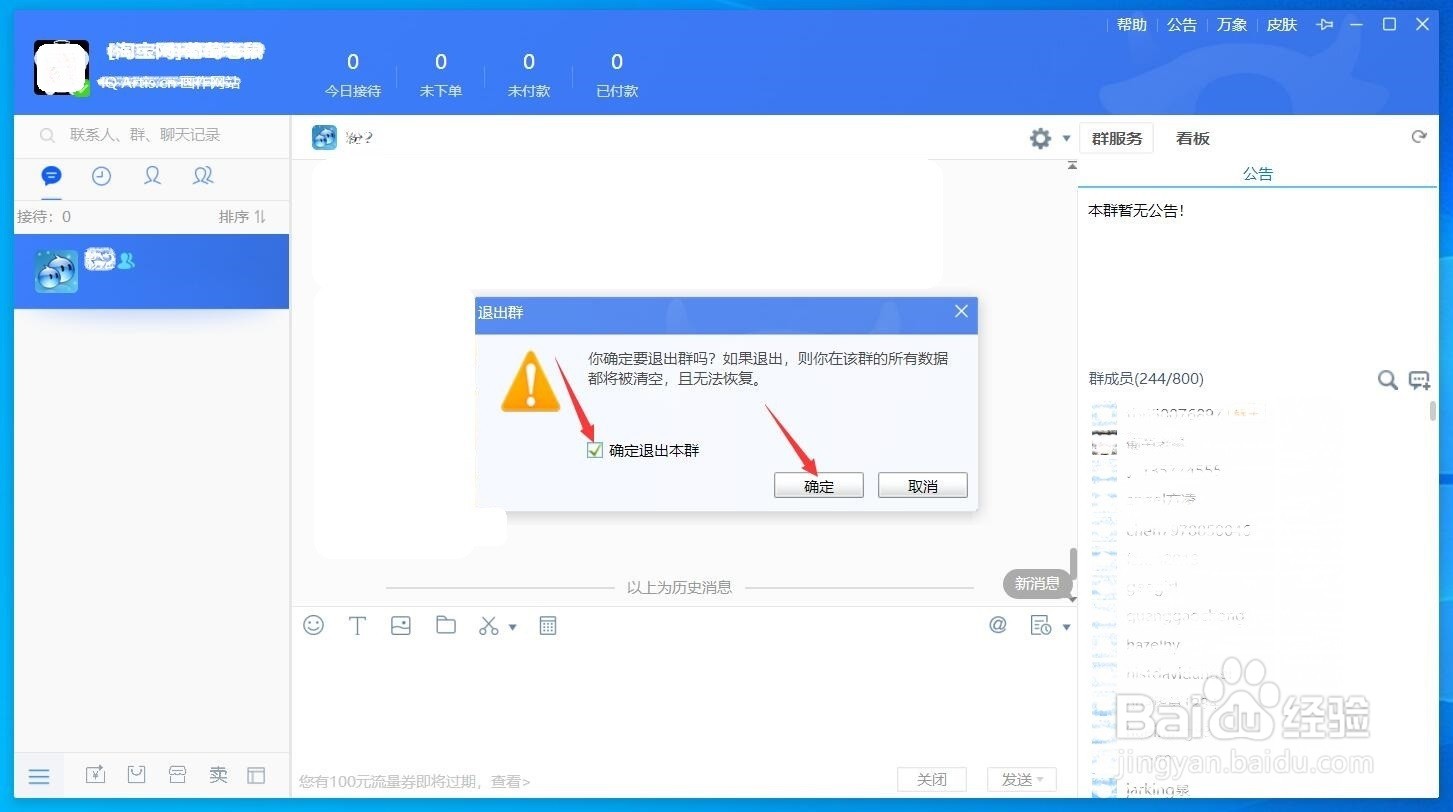
Task: Cancel the 退出群 dialog with 取消
Action: click(922, 486)
